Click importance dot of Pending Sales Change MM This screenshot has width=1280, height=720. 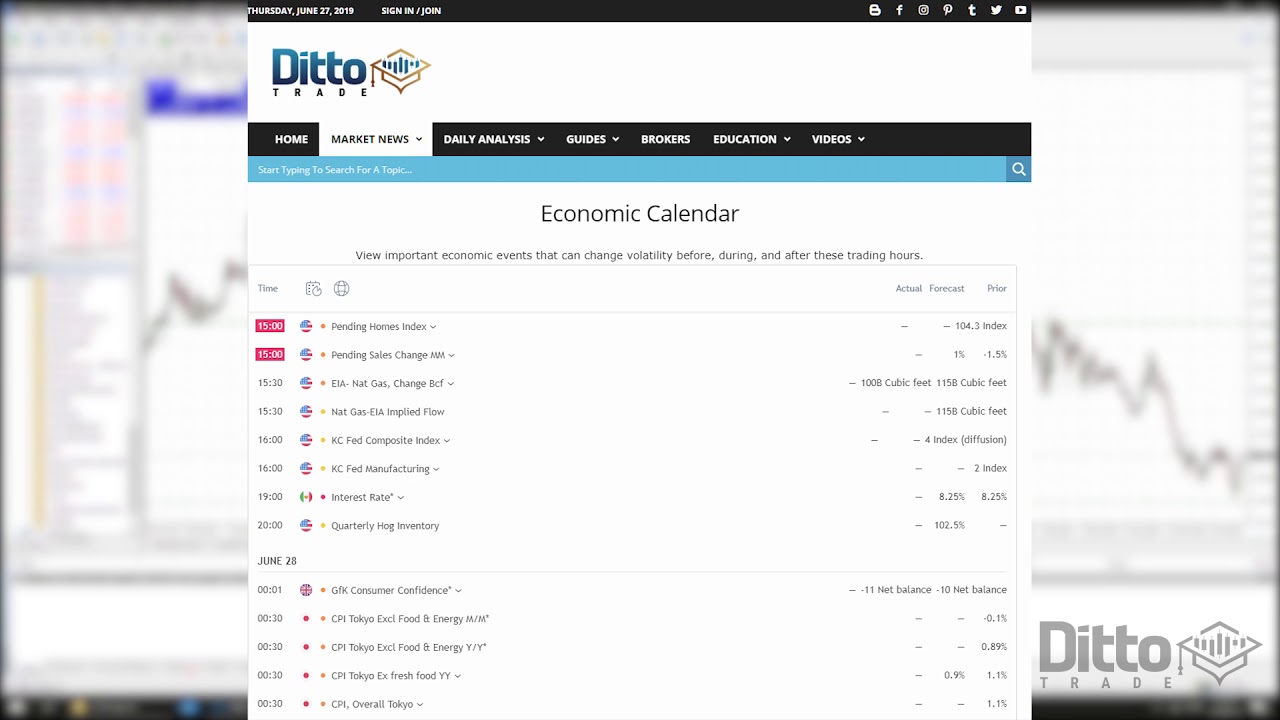[323, 354]
